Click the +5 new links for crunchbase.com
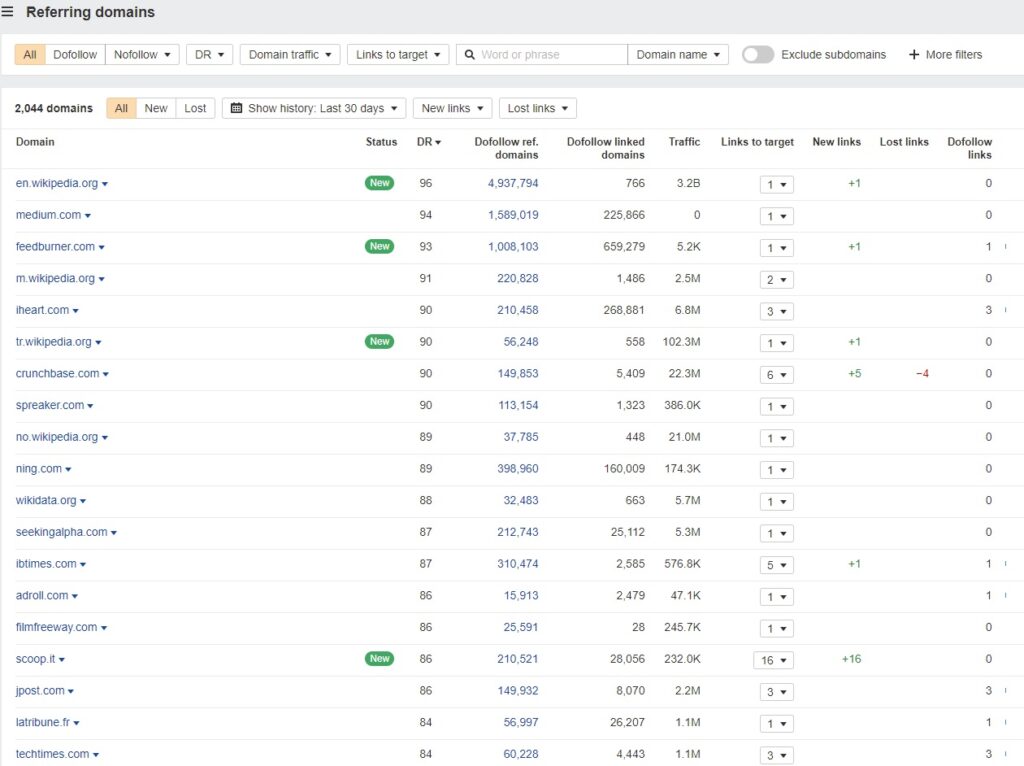This screenshot has height=766, width=1024. click(854, 374)
